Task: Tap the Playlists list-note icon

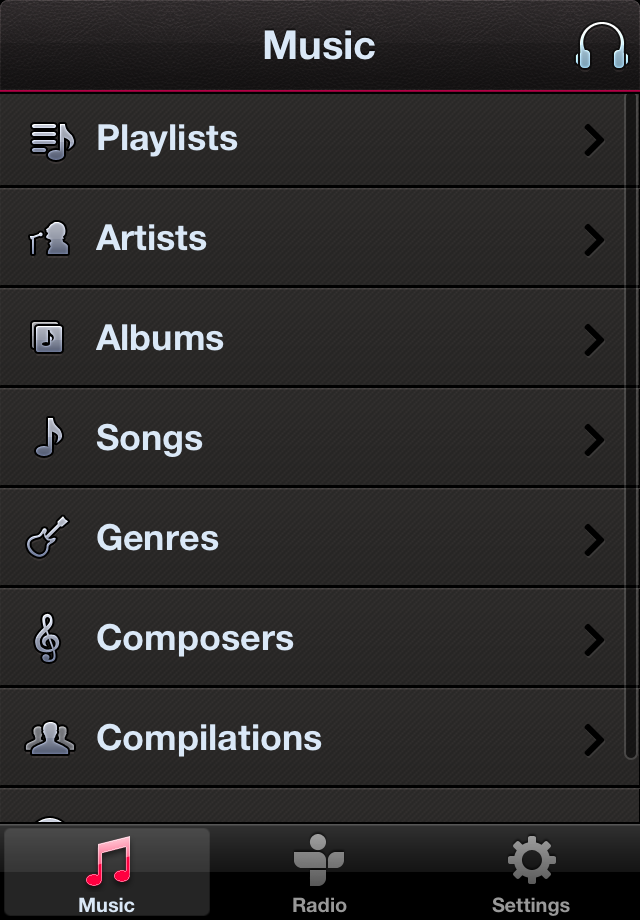Action: coord(51,139)
